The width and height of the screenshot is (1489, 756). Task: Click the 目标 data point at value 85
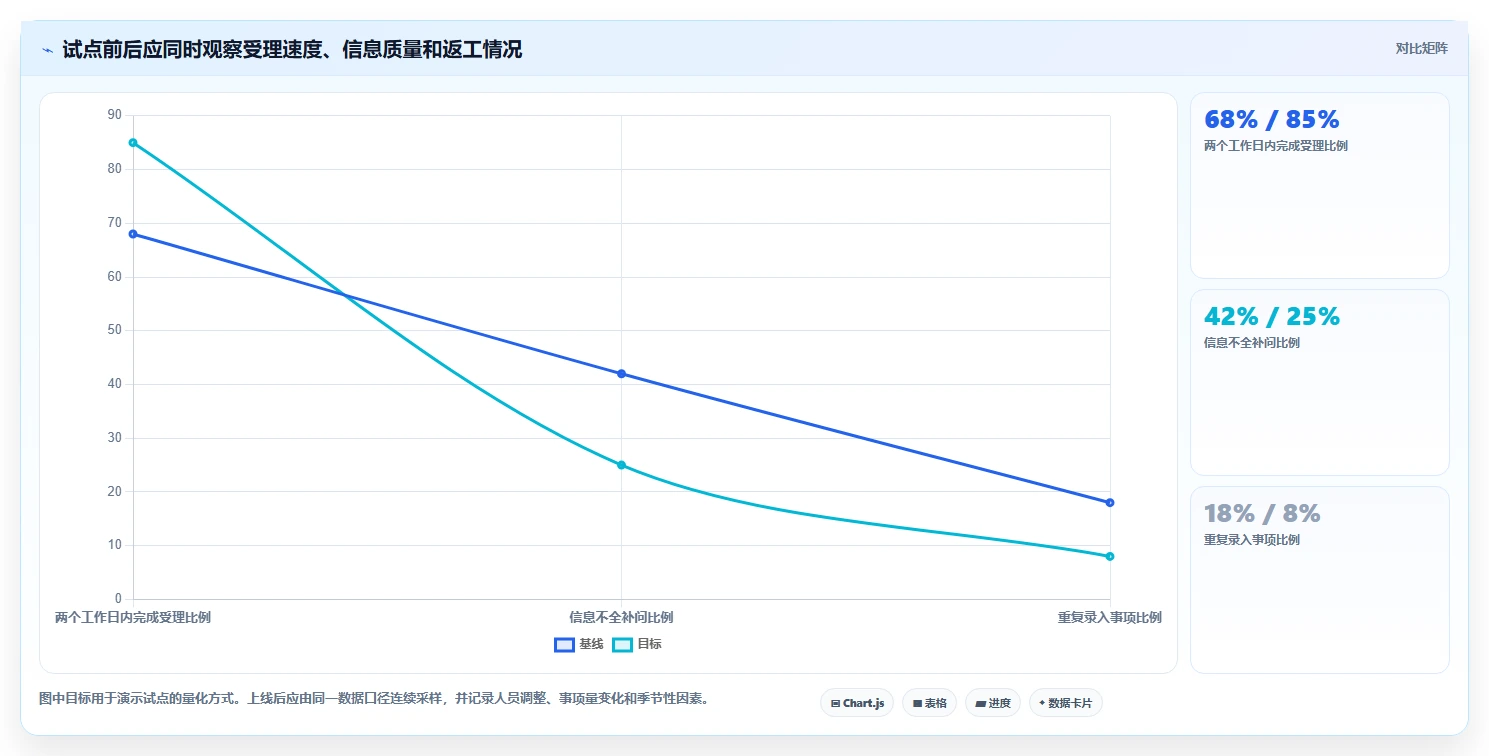click(x=133, y=142)
